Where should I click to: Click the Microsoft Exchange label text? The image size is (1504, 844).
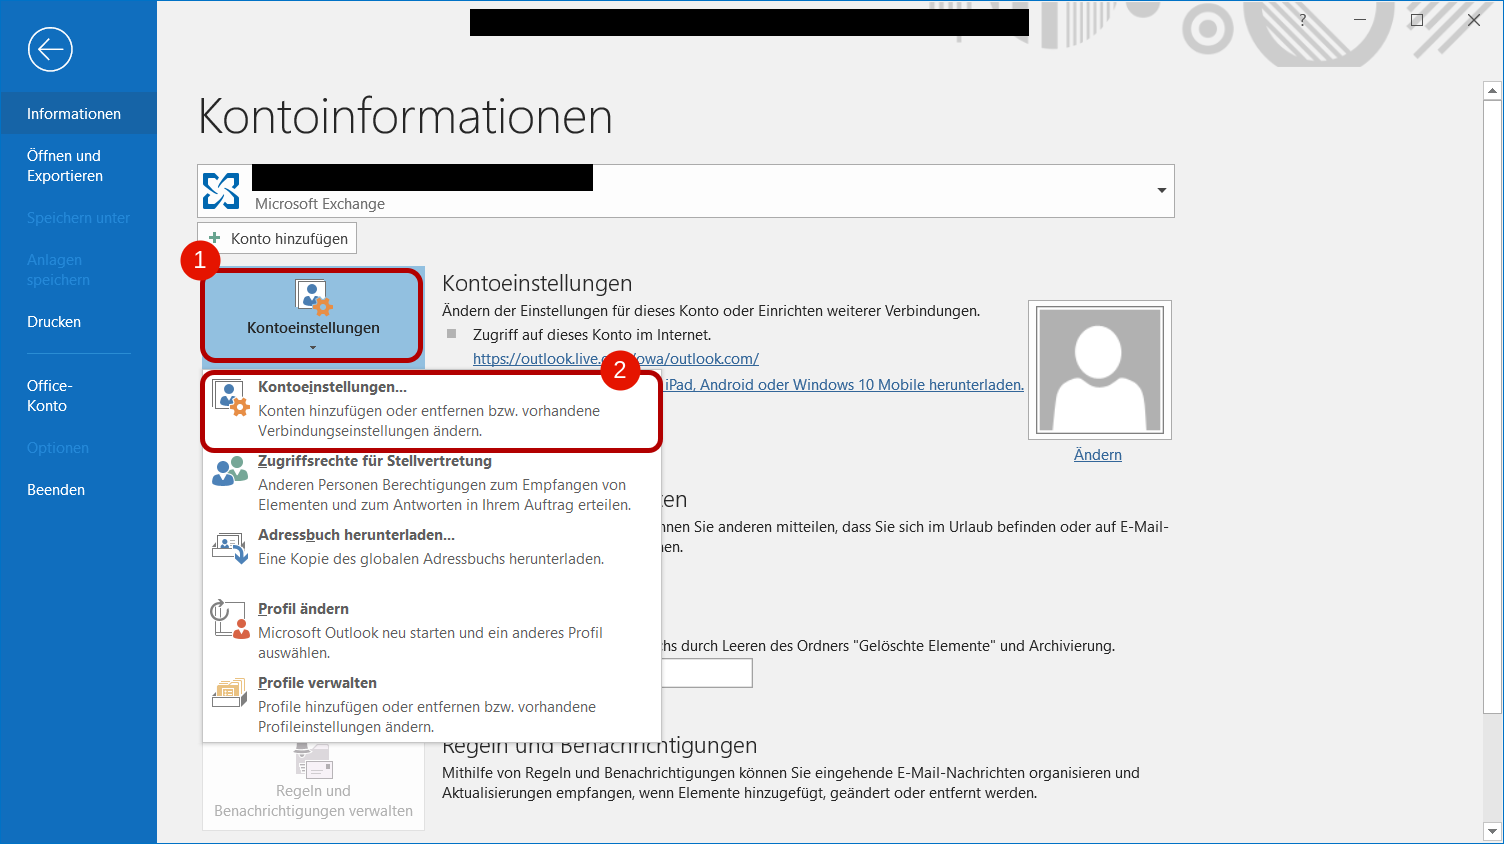pos(320,204)
